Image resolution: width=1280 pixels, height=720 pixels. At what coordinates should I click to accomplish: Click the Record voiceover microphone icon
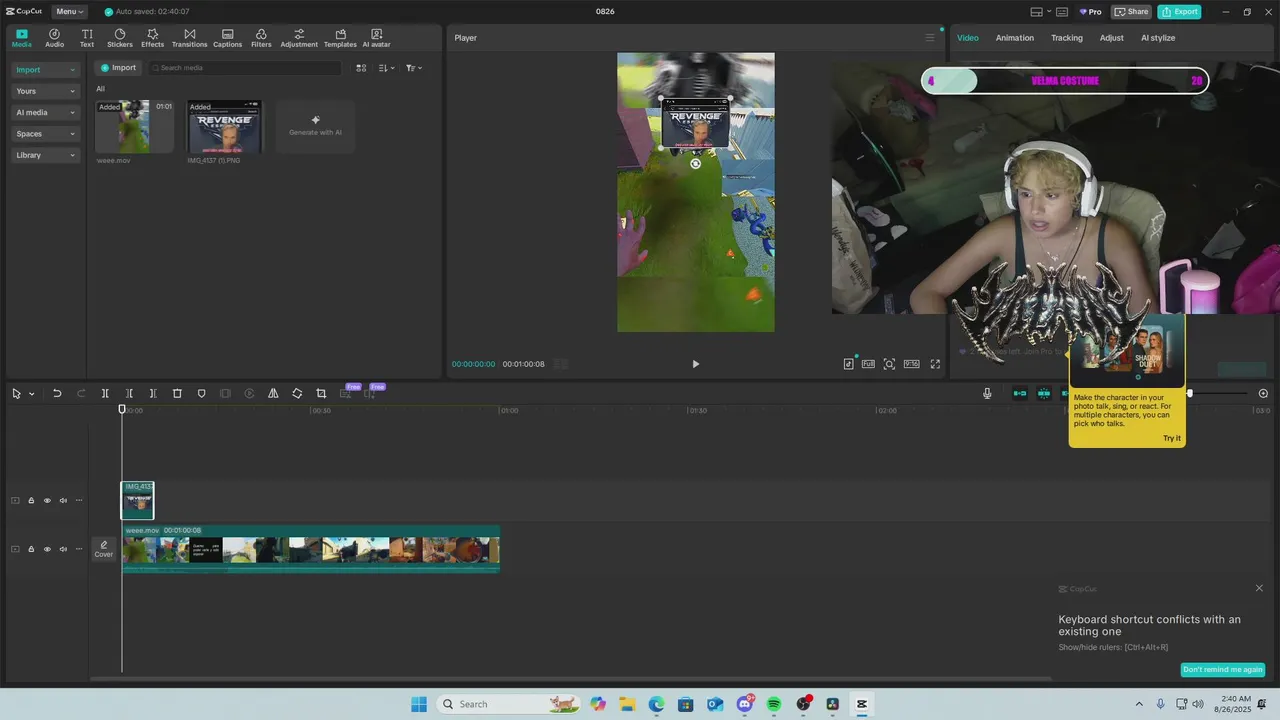[987, 394]
